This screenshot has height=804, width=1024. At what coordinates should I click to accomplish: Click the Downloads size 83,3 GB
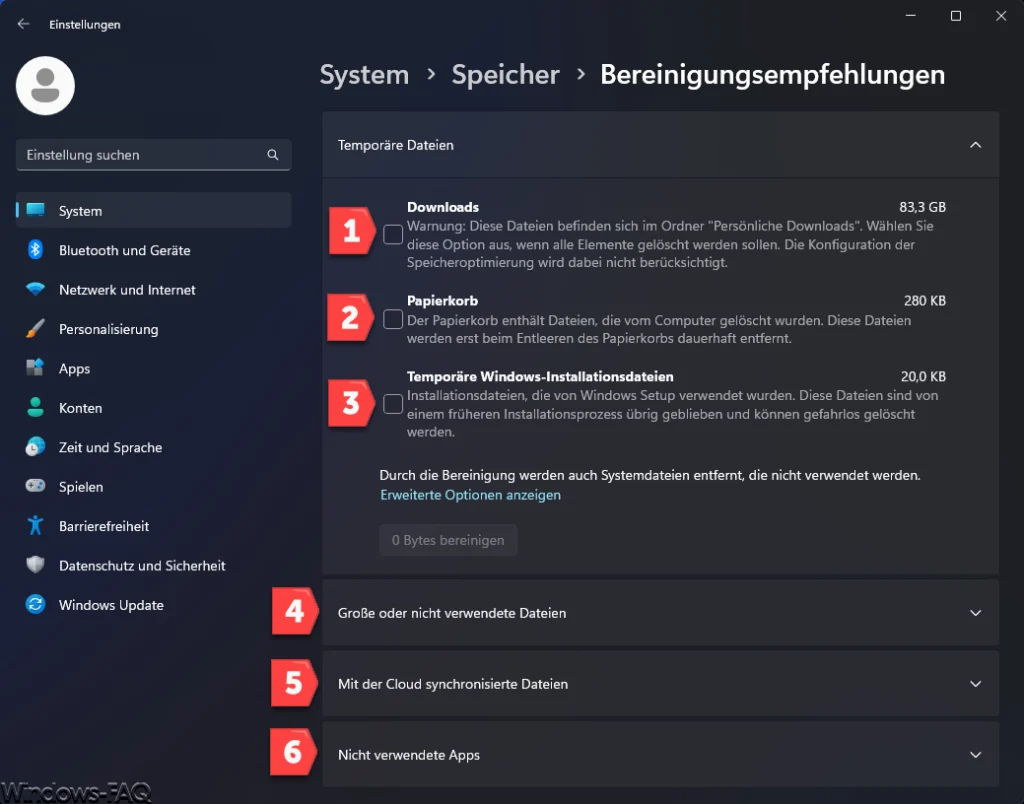point(922,207)
